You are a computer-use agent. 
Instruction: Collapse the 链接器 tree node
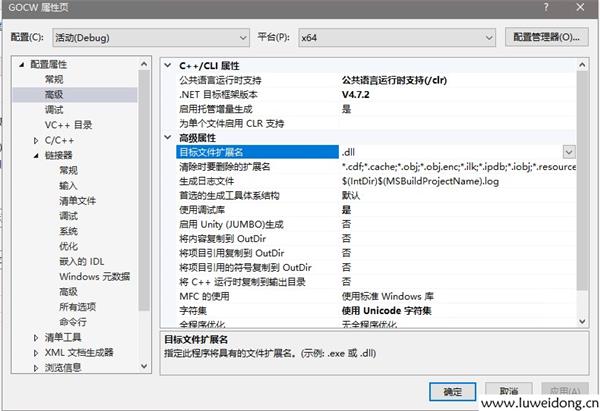tap(36, 156)
